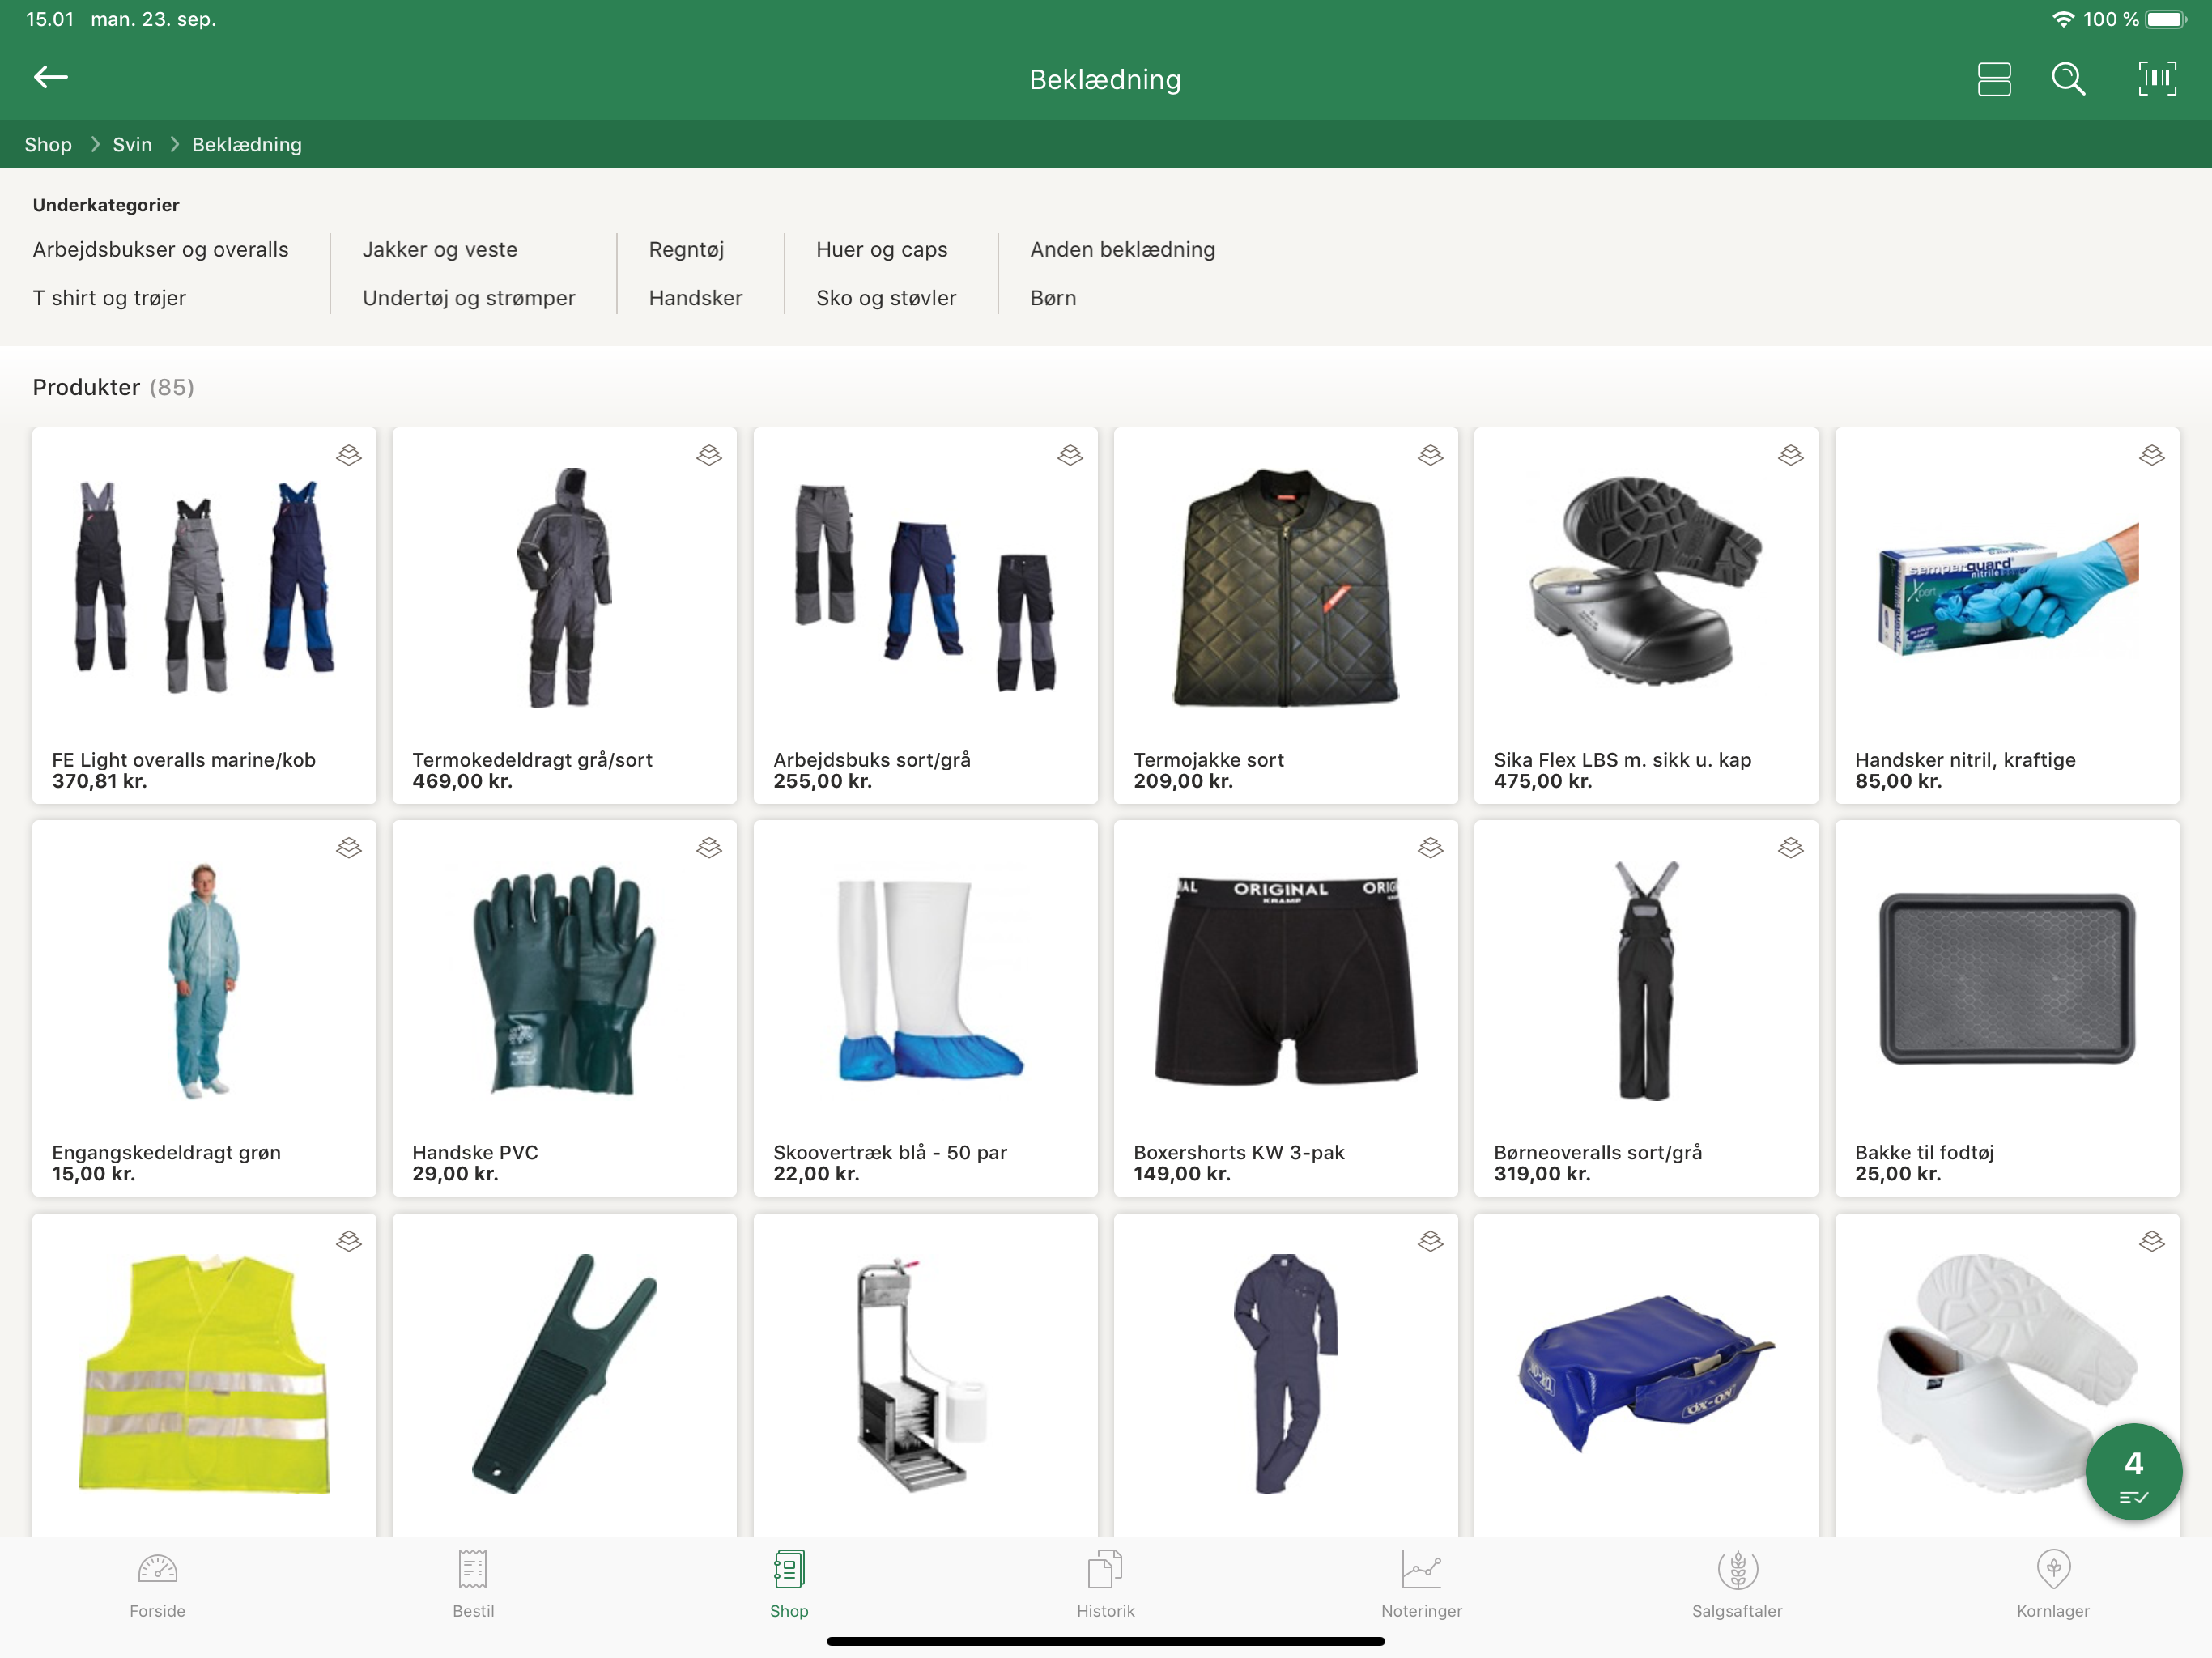Tap variants icon on Termojakke sort
Viewport: 2212px width, 1658px height.
tap(1430, 456)
